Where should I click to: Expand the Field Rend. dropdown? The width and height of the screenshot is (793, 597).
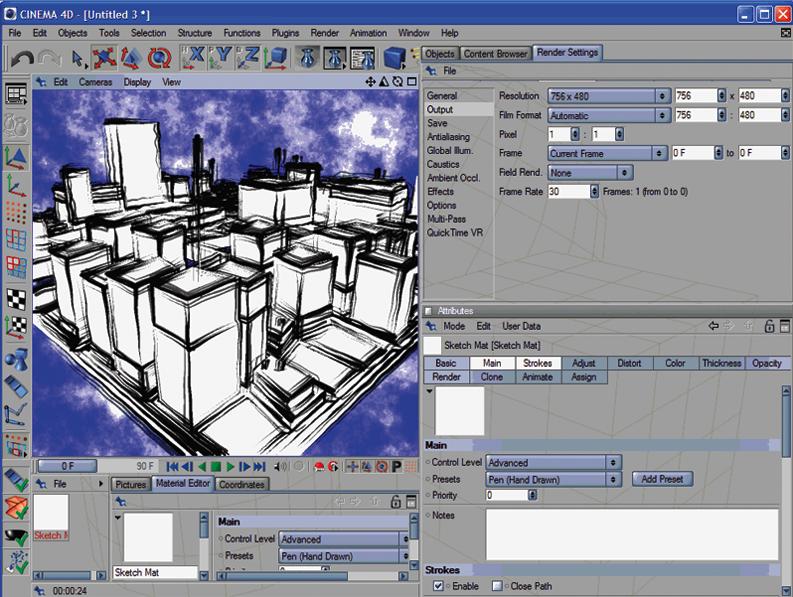(x=590, y=172)
